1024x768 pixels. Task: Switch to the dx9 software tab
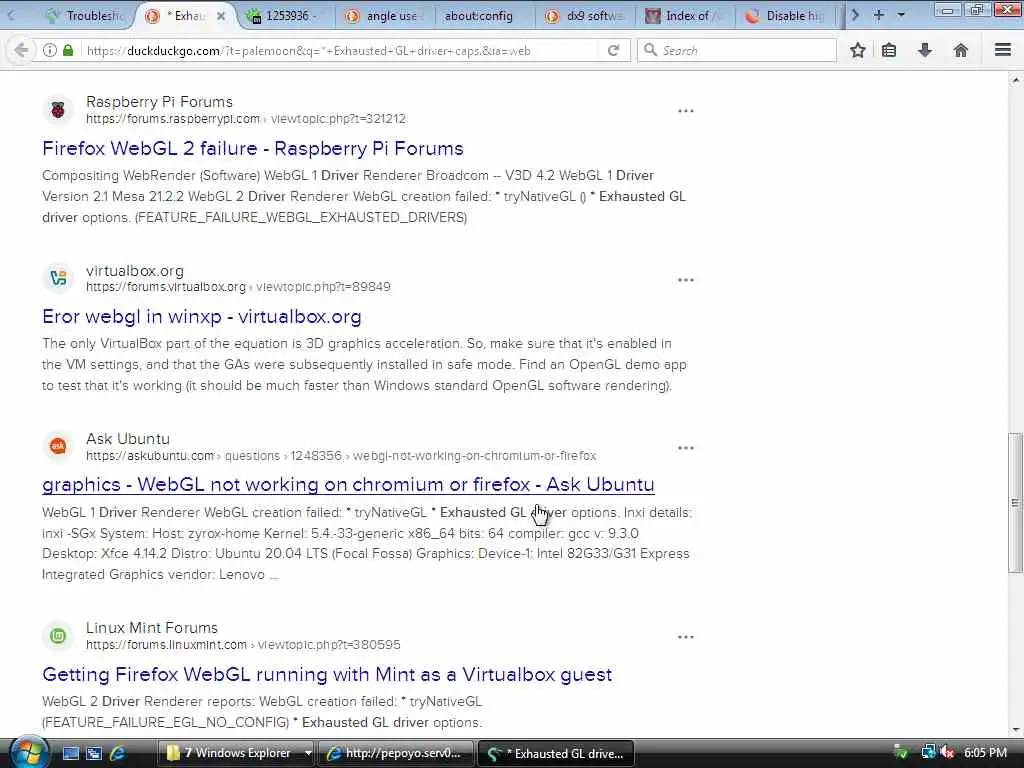586,16
